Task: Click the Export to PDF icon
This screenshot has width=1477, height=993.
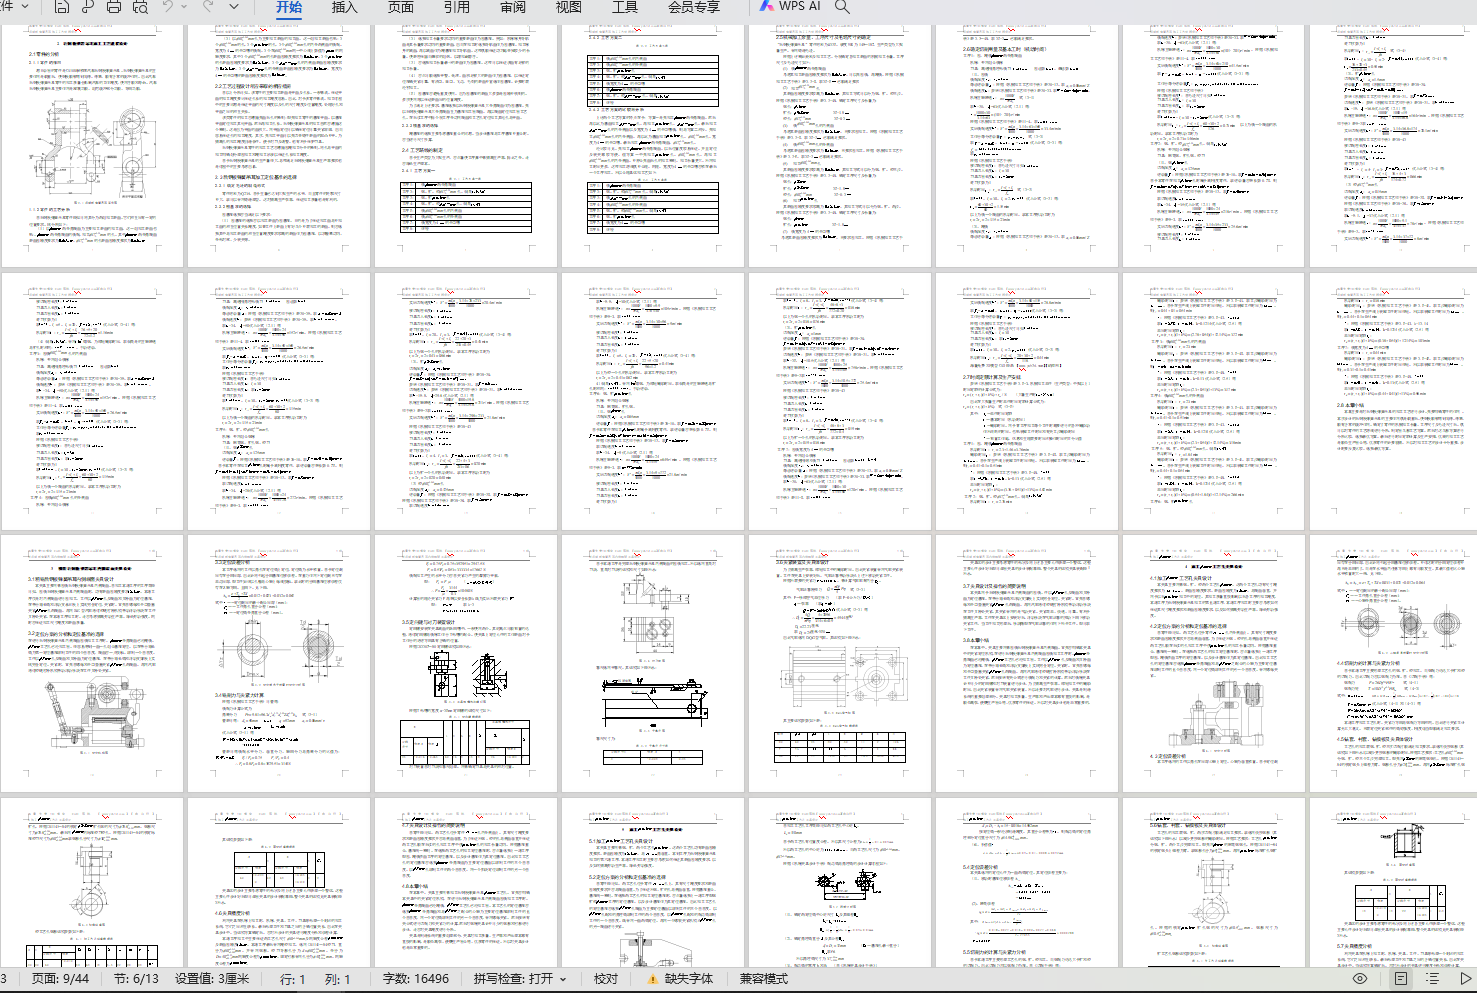Action: (x=88, y=7)
